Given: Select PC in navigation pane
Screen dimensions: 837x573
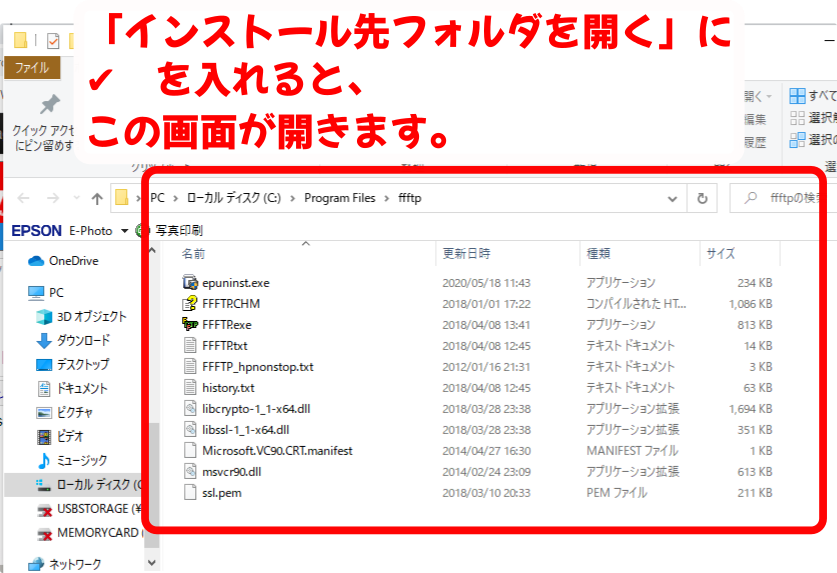Looking at the screenshot, I should [45, 293].
